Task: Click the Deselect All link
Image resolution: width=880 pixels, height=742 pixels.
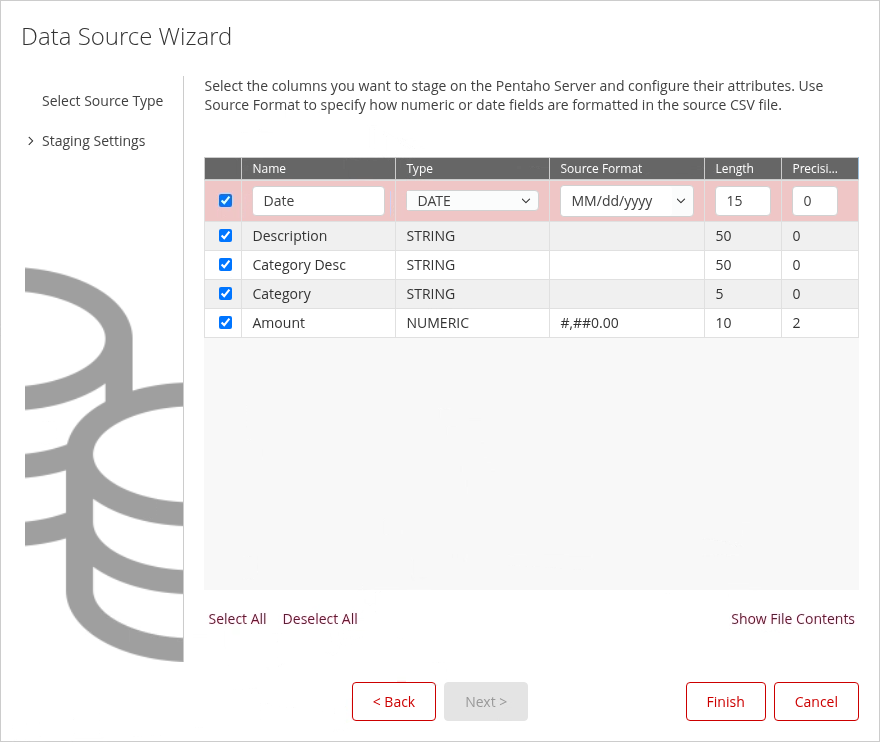Action: click(x=320, y=619)
